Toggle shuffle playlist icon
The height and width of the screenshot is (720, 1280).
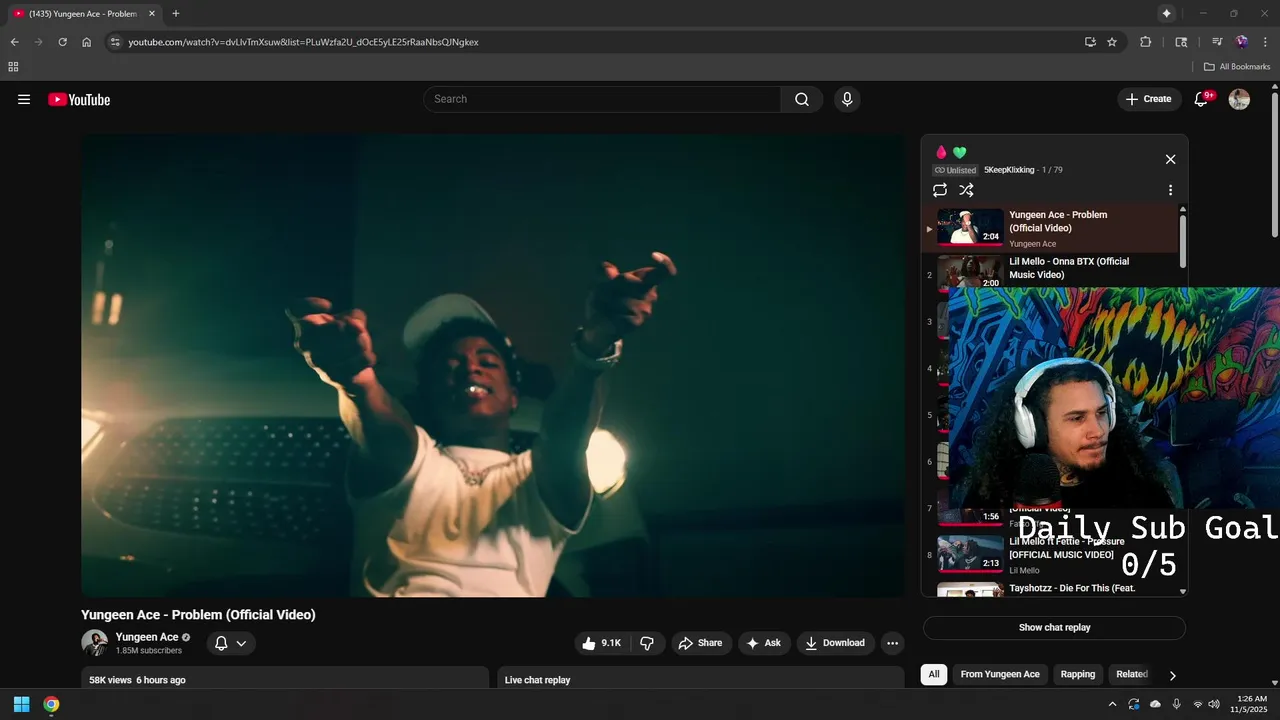point(966,190)
